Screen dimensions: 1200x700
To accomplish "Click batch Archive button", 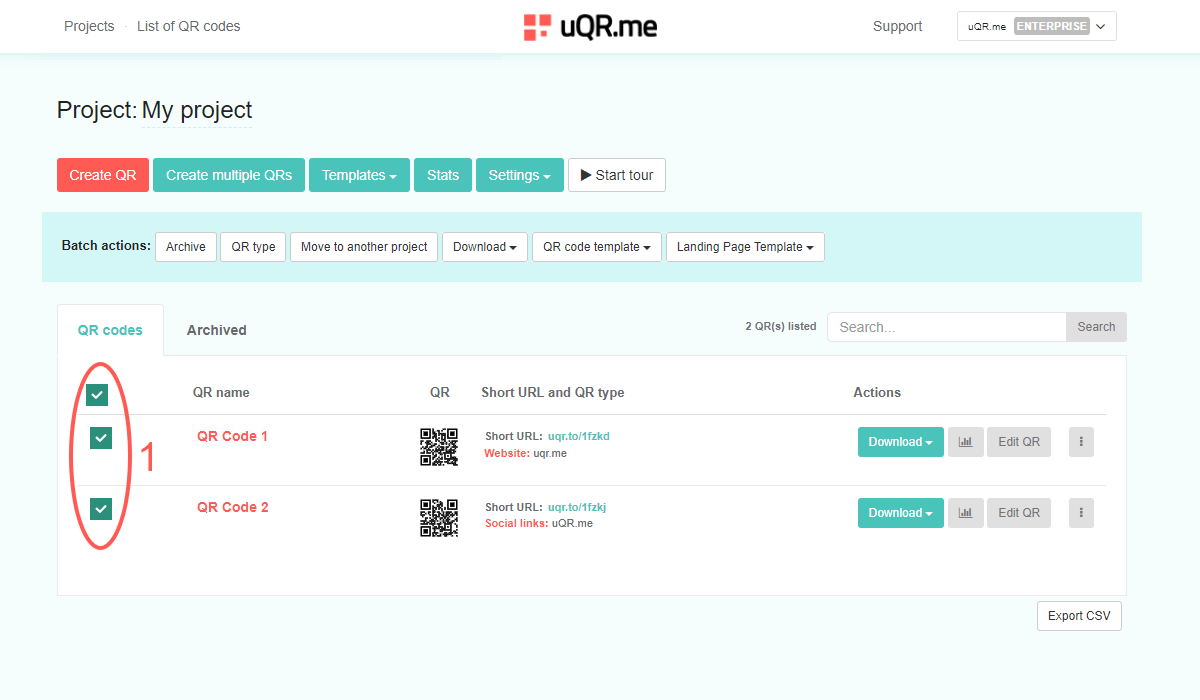I will (x=186, y=247).
